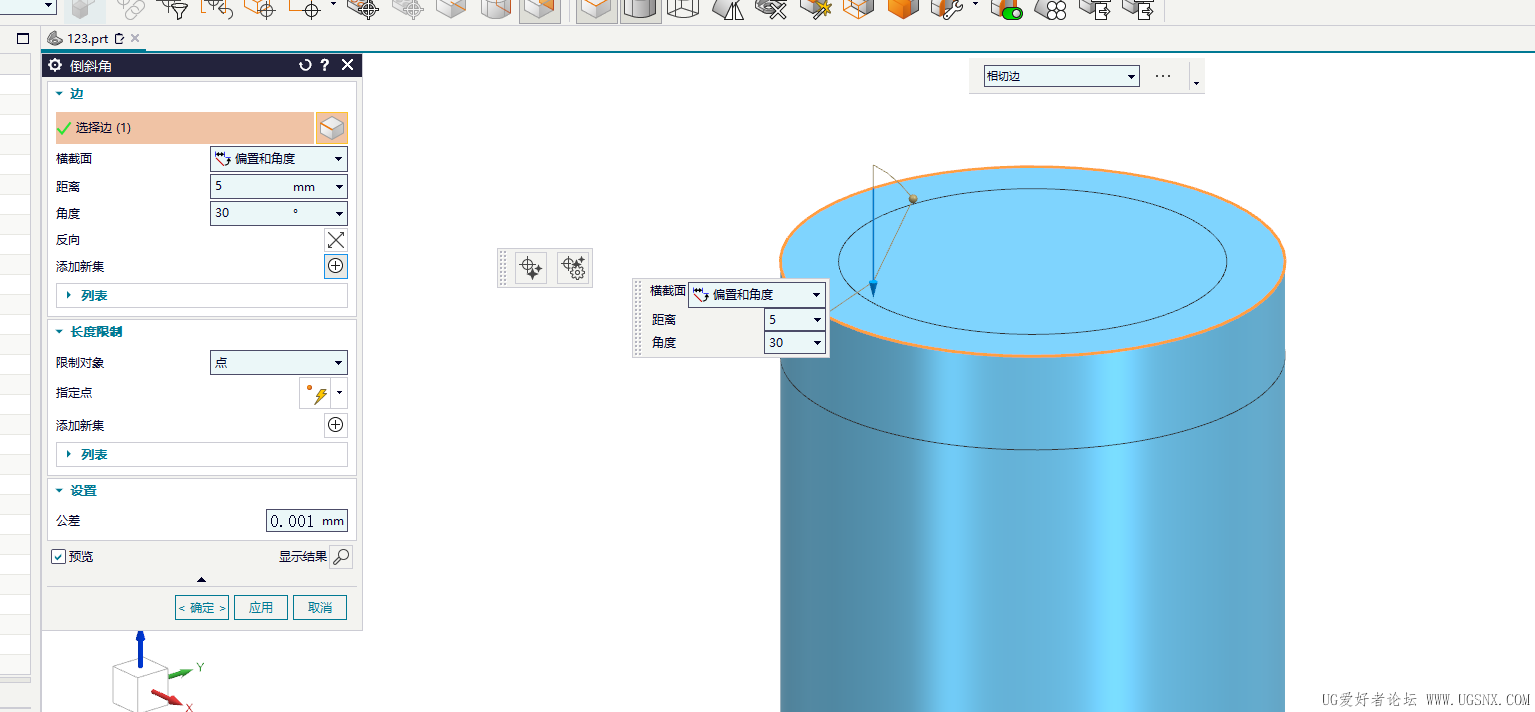Open the 相切边 curve rule dropdown
The height and width of the screenshot is (712, 1535).
pyautogui.click(x=1062, y=76)
